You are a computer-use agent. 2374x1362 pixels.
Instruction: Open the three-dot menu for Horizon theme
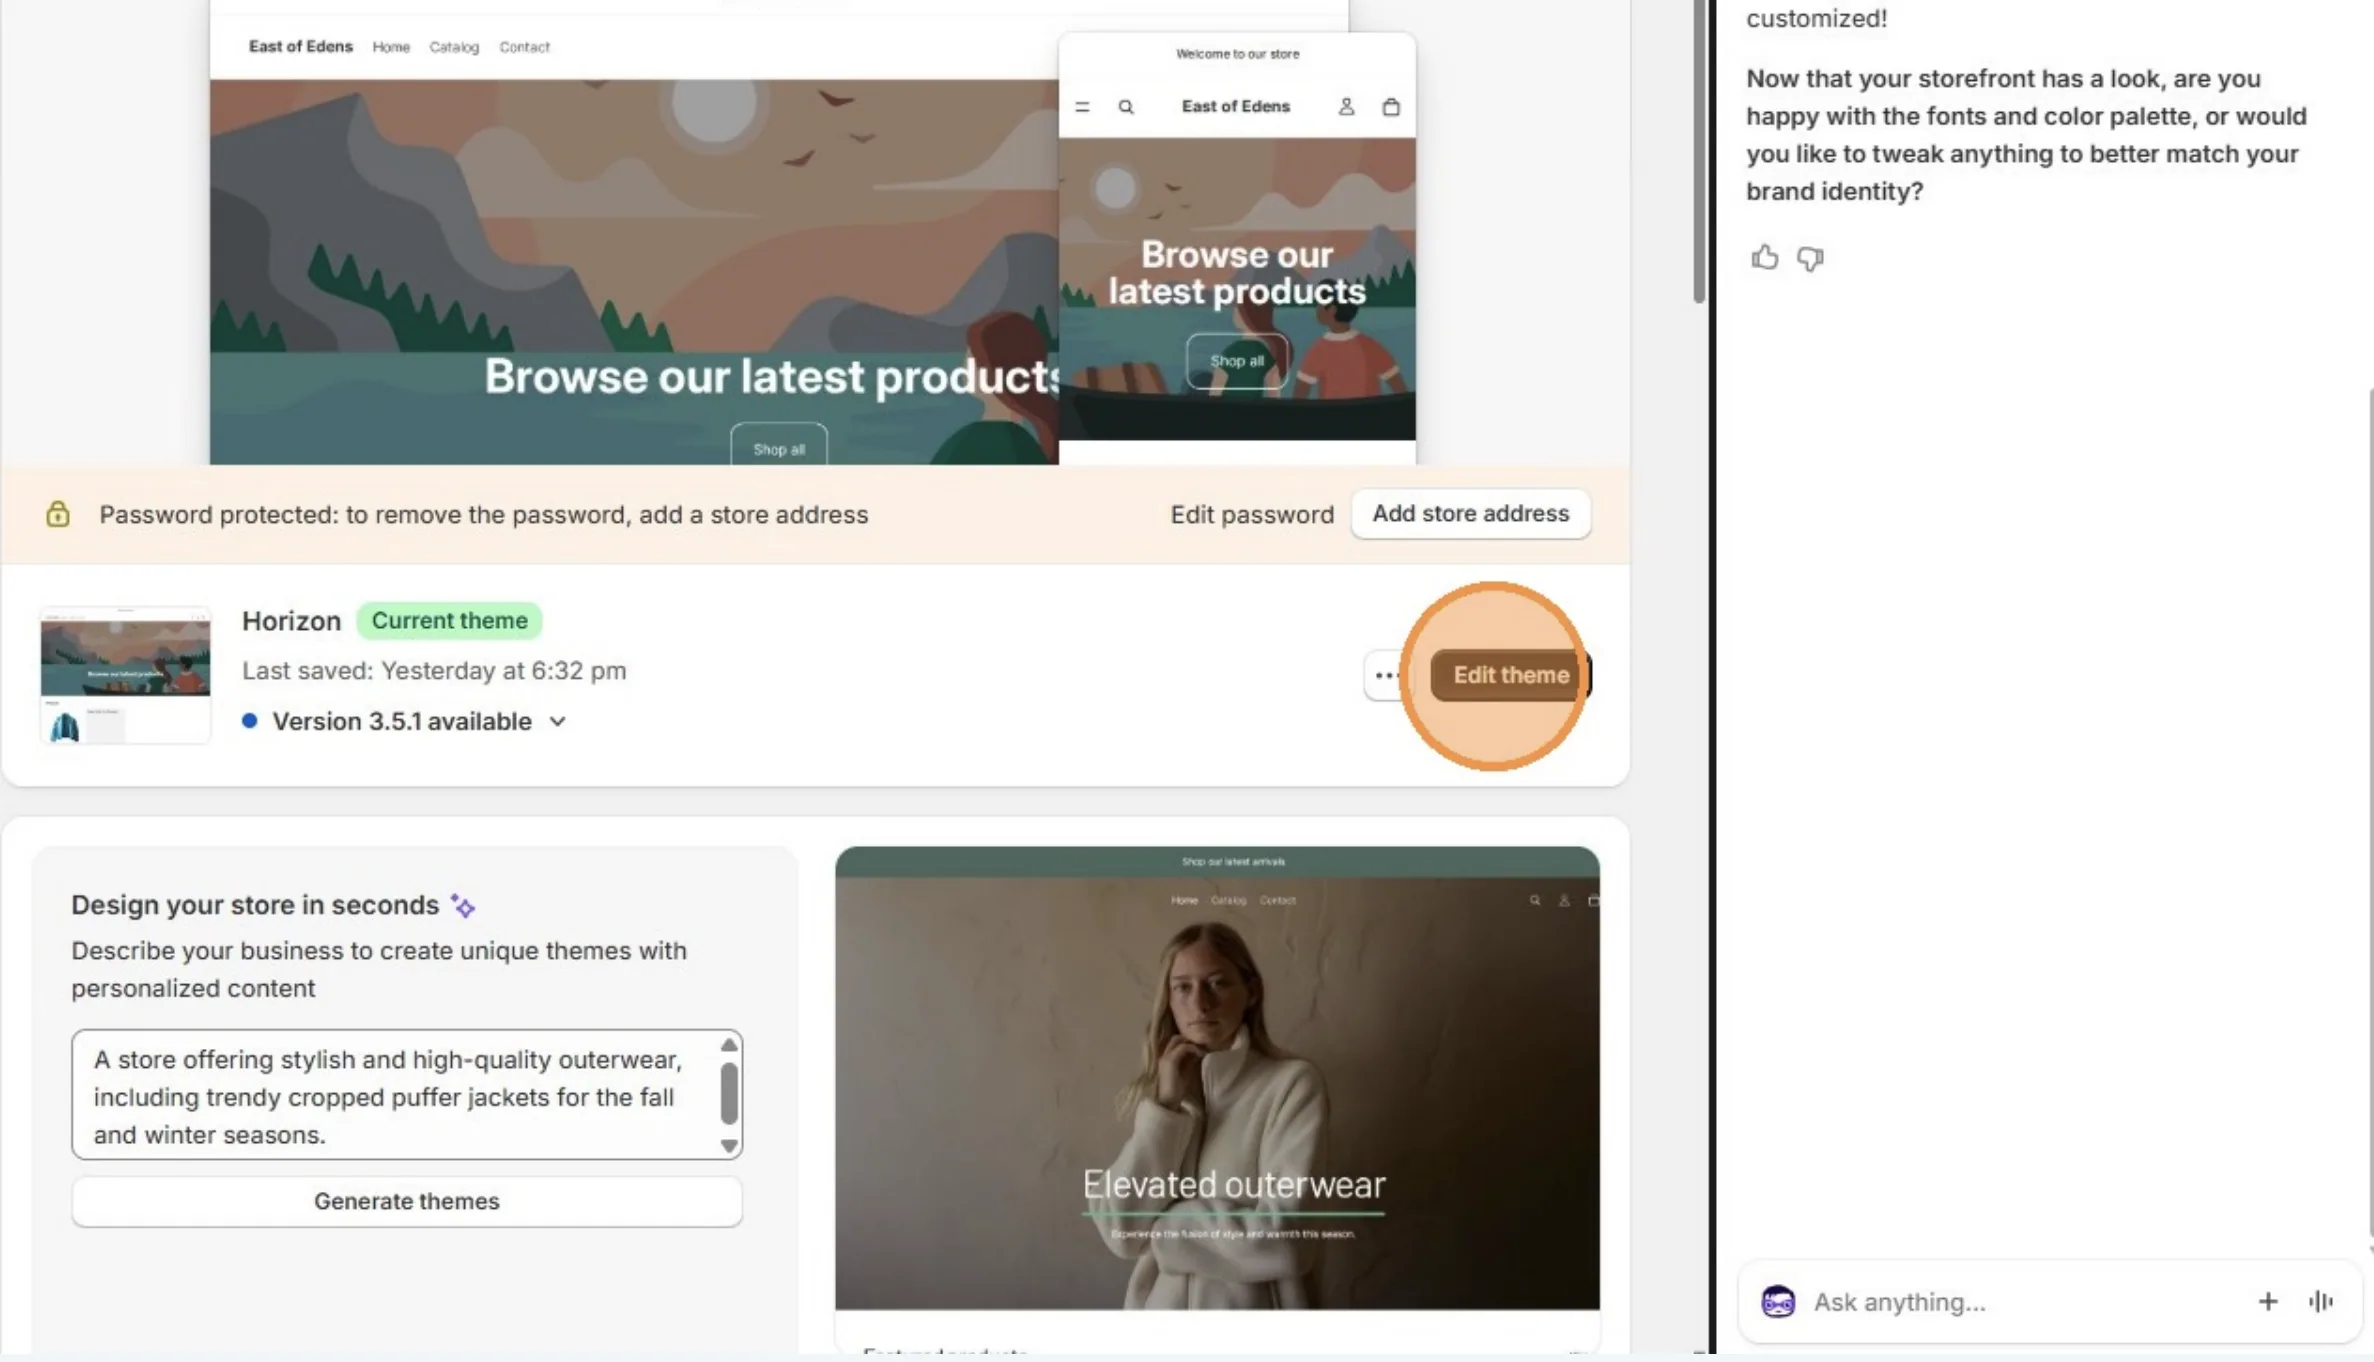[x=1385, y=675]
